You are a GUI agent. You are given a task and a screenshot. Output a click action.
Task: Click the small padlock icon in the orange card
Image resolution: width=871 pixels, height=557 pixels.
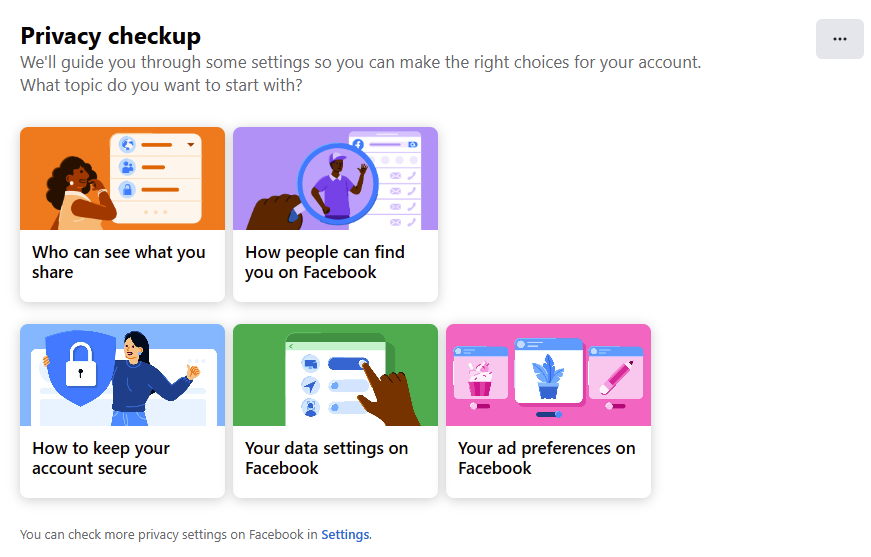127,189
